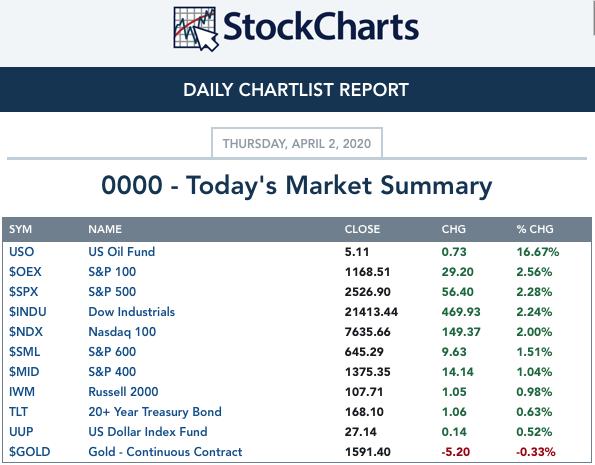Open the USO symbol link
The height and width of the screenshot is (465, 595).
click(x=22, y=252)
